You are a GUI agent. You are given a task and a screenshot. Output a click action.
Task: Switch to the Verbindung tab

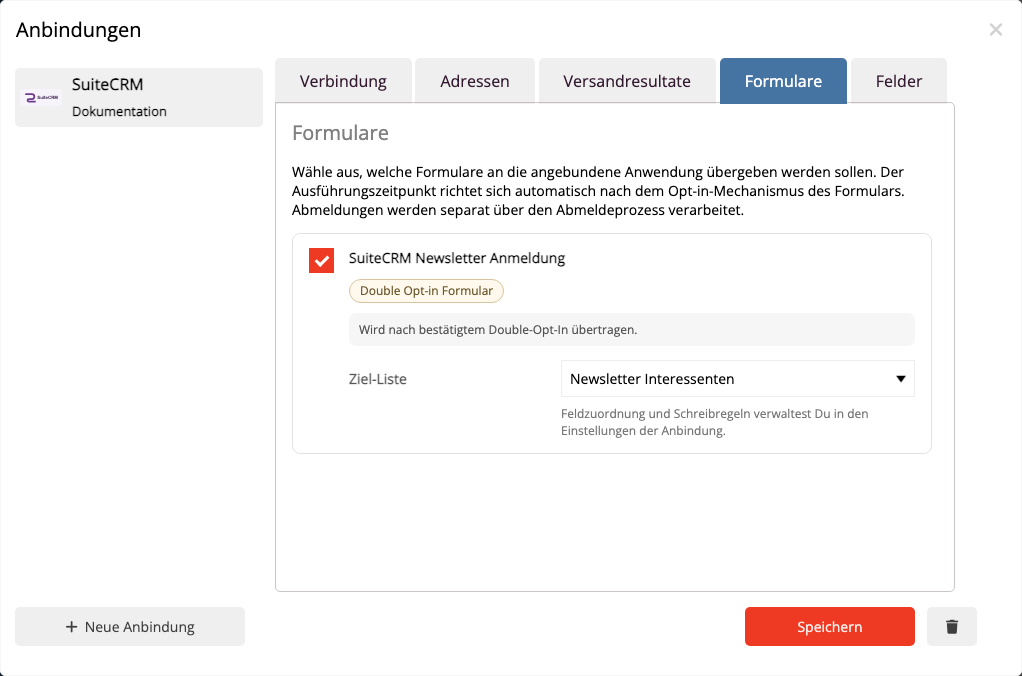pyautogui.click(x=343, y=81)
